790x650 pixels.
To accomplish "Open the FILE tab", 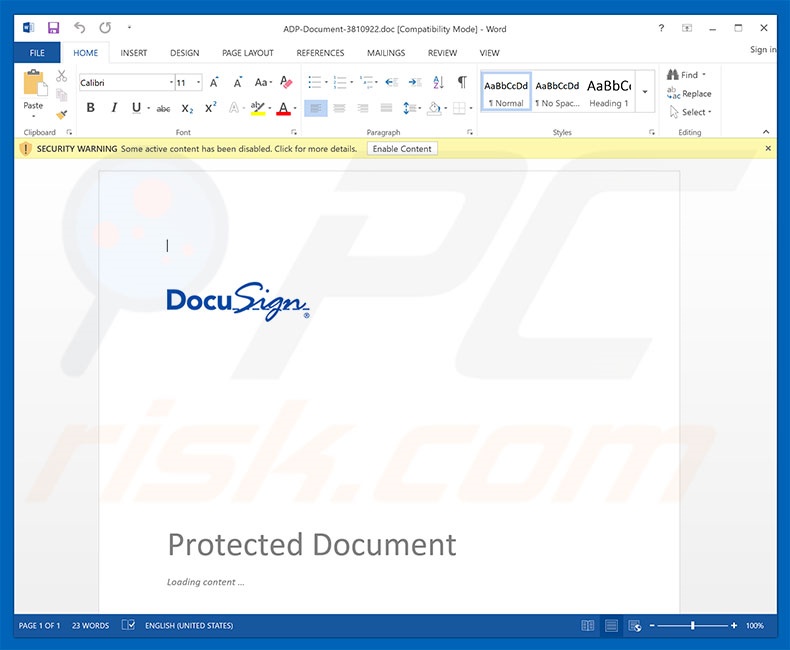I will tap(37, 53).
